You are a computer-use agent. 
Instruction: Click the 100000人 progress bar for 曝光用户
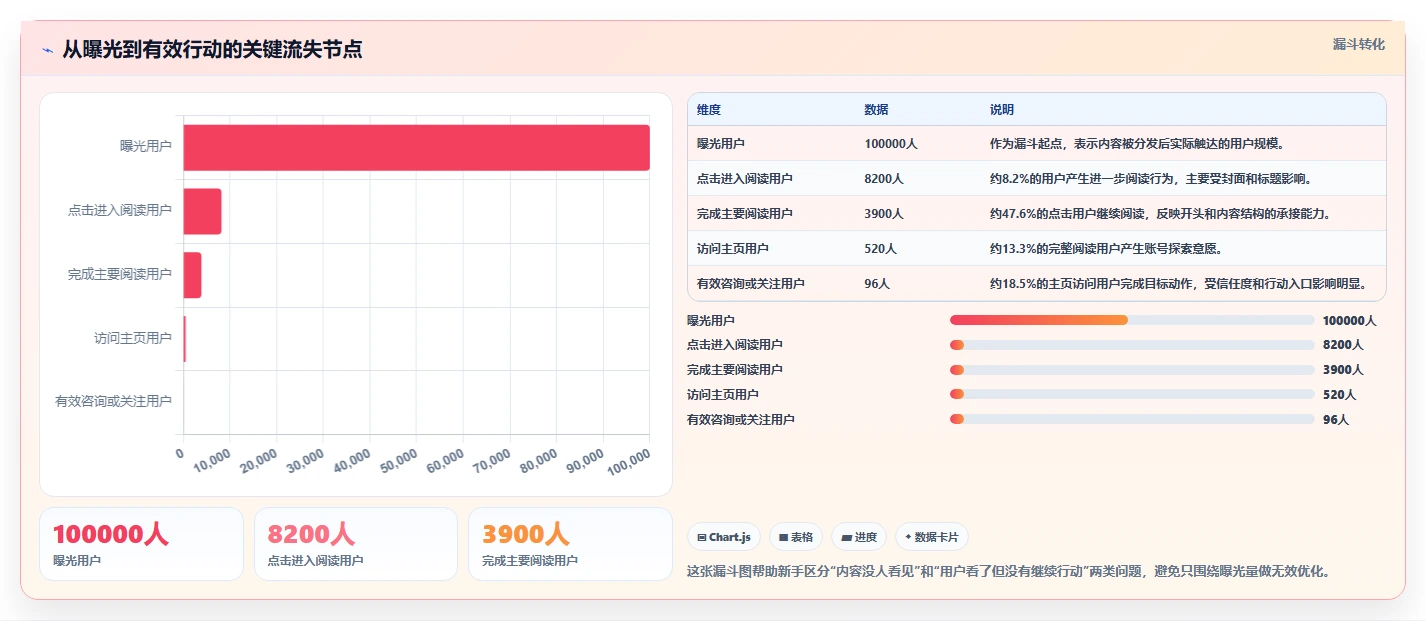(x=1132, y=320)
